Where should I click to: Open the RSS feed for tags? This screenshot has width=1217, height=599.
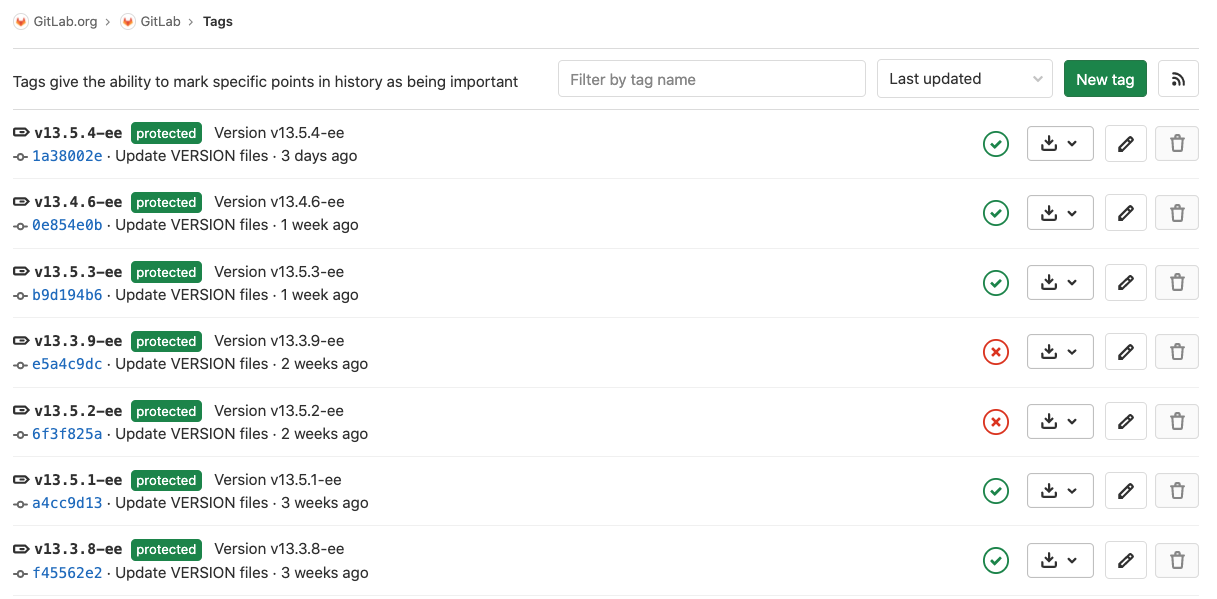pos(1178,78)
